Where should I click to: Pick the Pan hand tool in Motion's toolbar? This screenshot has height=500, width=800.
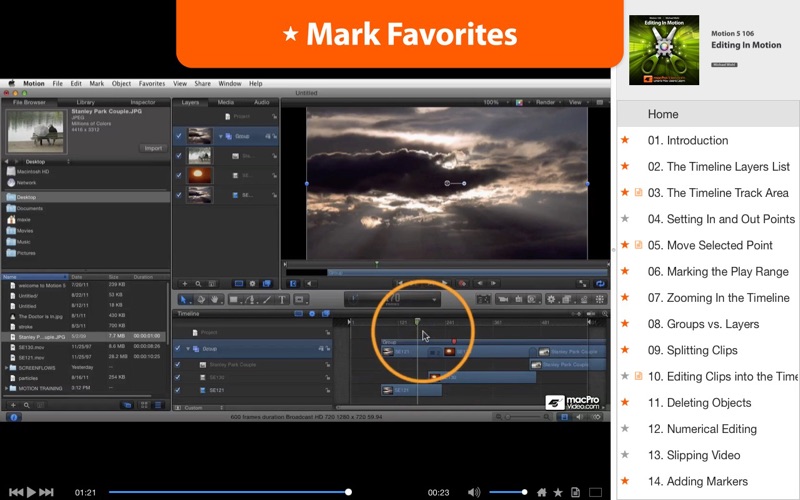click(x=215, y=299)
